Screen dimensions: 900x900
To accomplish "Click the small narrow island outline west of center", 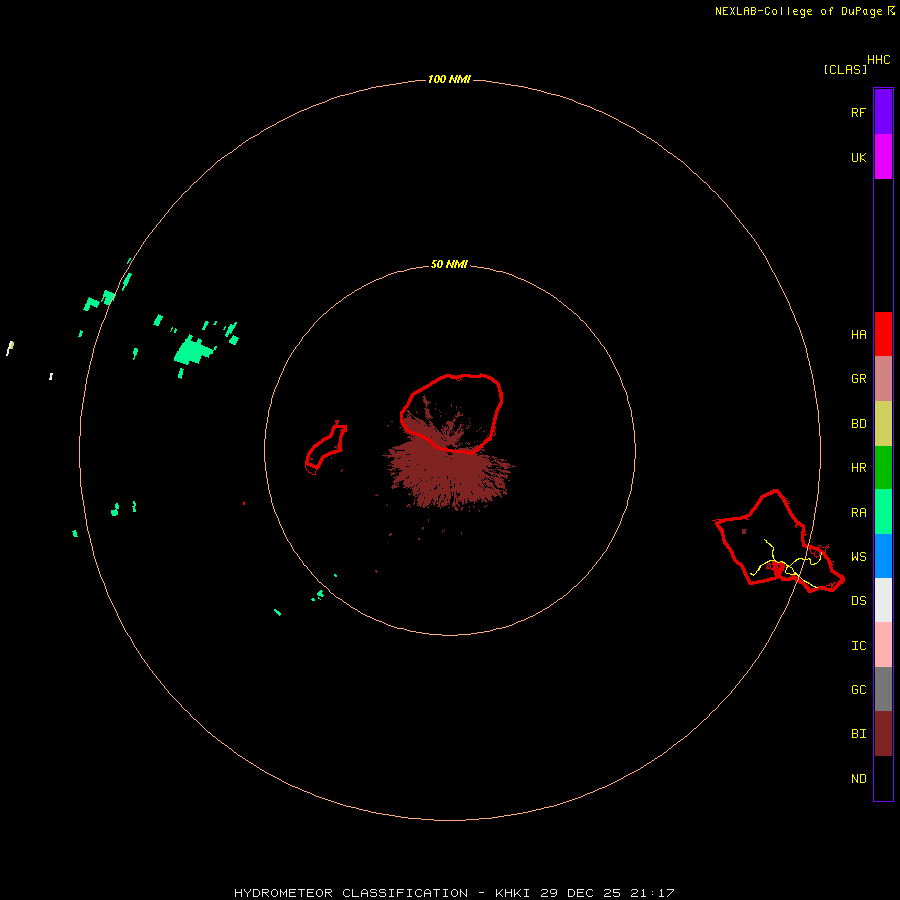I will coord(325,447).
